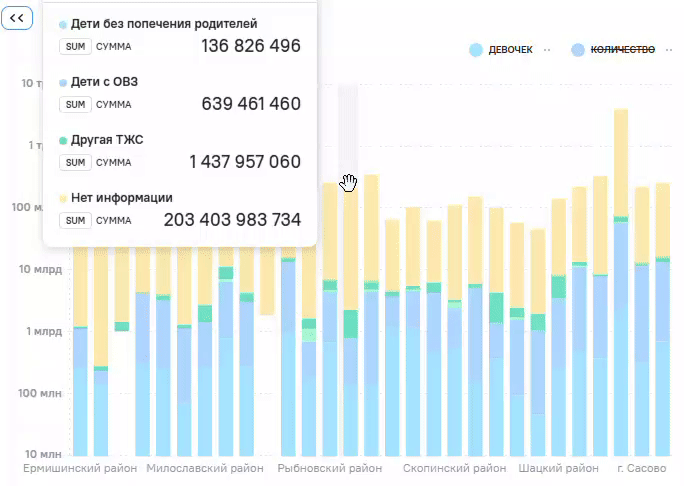Click the 10 млн y-axis tick label

pos(43,454)
